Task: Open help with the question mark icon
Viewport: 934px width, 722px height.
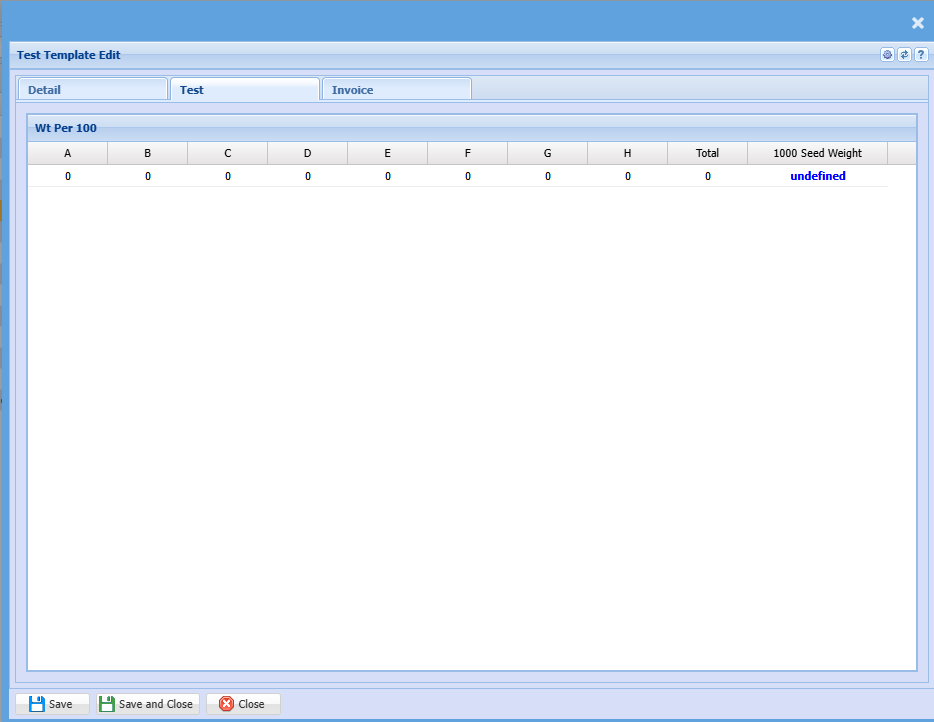Action: click(921, 55)
